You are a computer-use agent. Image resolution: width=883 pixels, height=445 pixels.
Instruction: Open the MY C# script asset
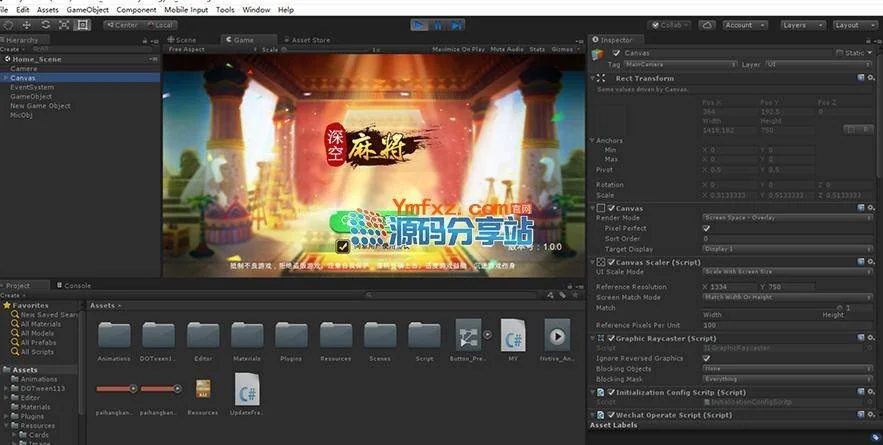click(513, 335)
